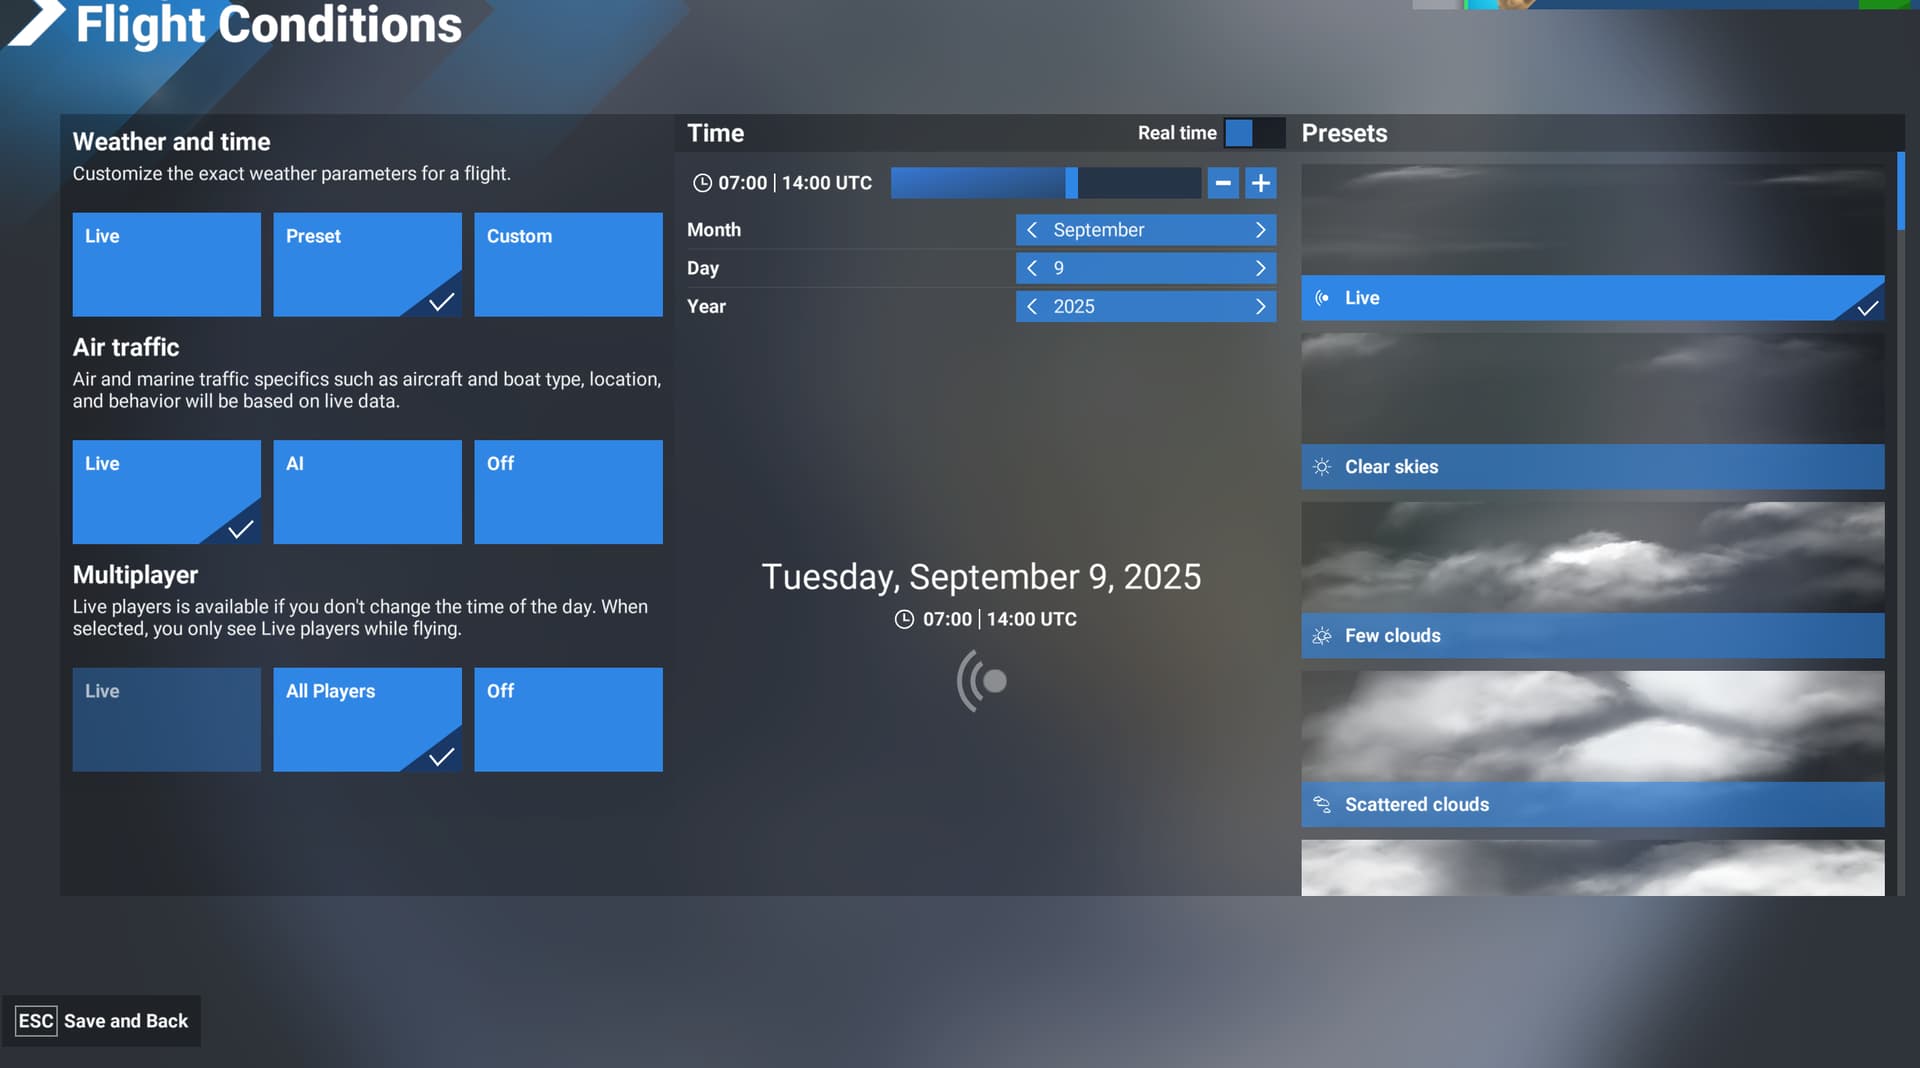Go to next month after September
The height and width of the screenshot is (1068, 1920).
[1260, 230]
